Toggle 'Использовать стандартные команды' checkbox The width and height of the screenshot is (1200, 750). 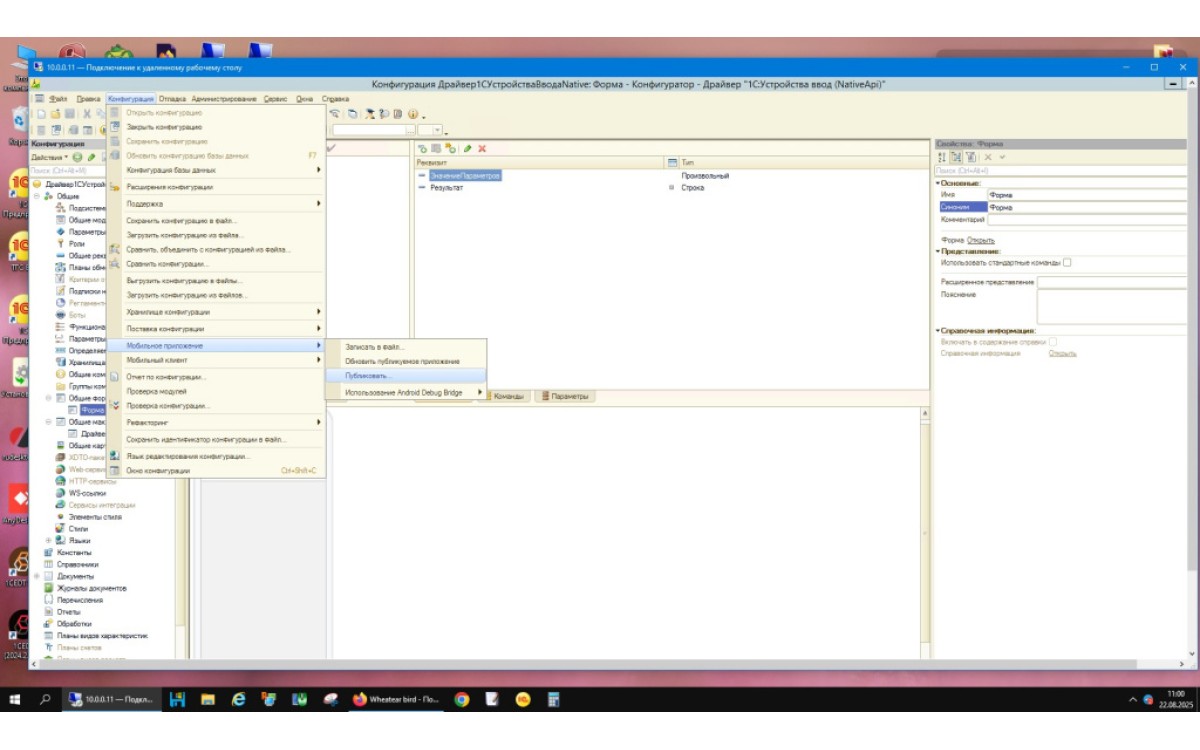[x=1067, y=263]
